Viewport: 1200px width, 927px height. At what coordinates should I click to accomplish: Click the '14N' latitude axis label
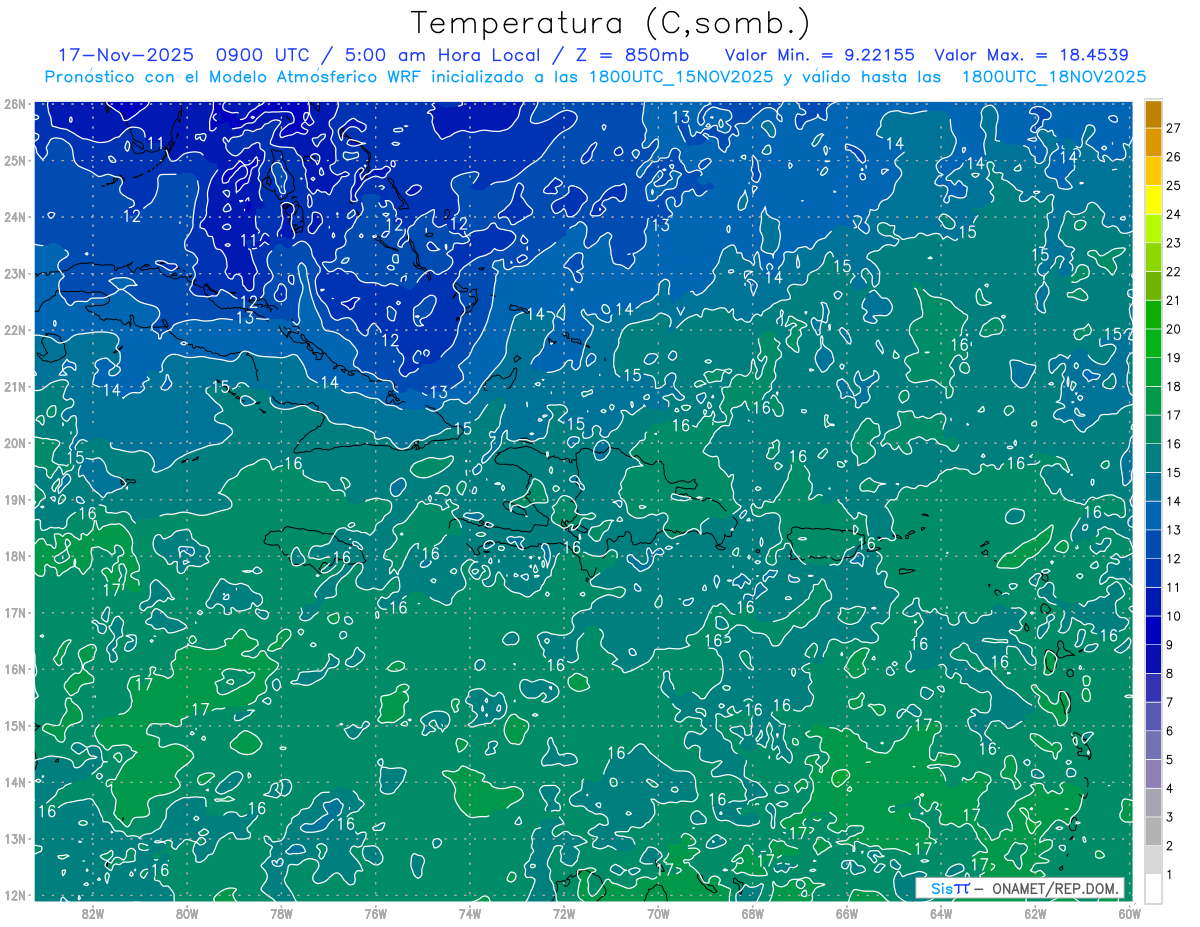coord(14,782)
